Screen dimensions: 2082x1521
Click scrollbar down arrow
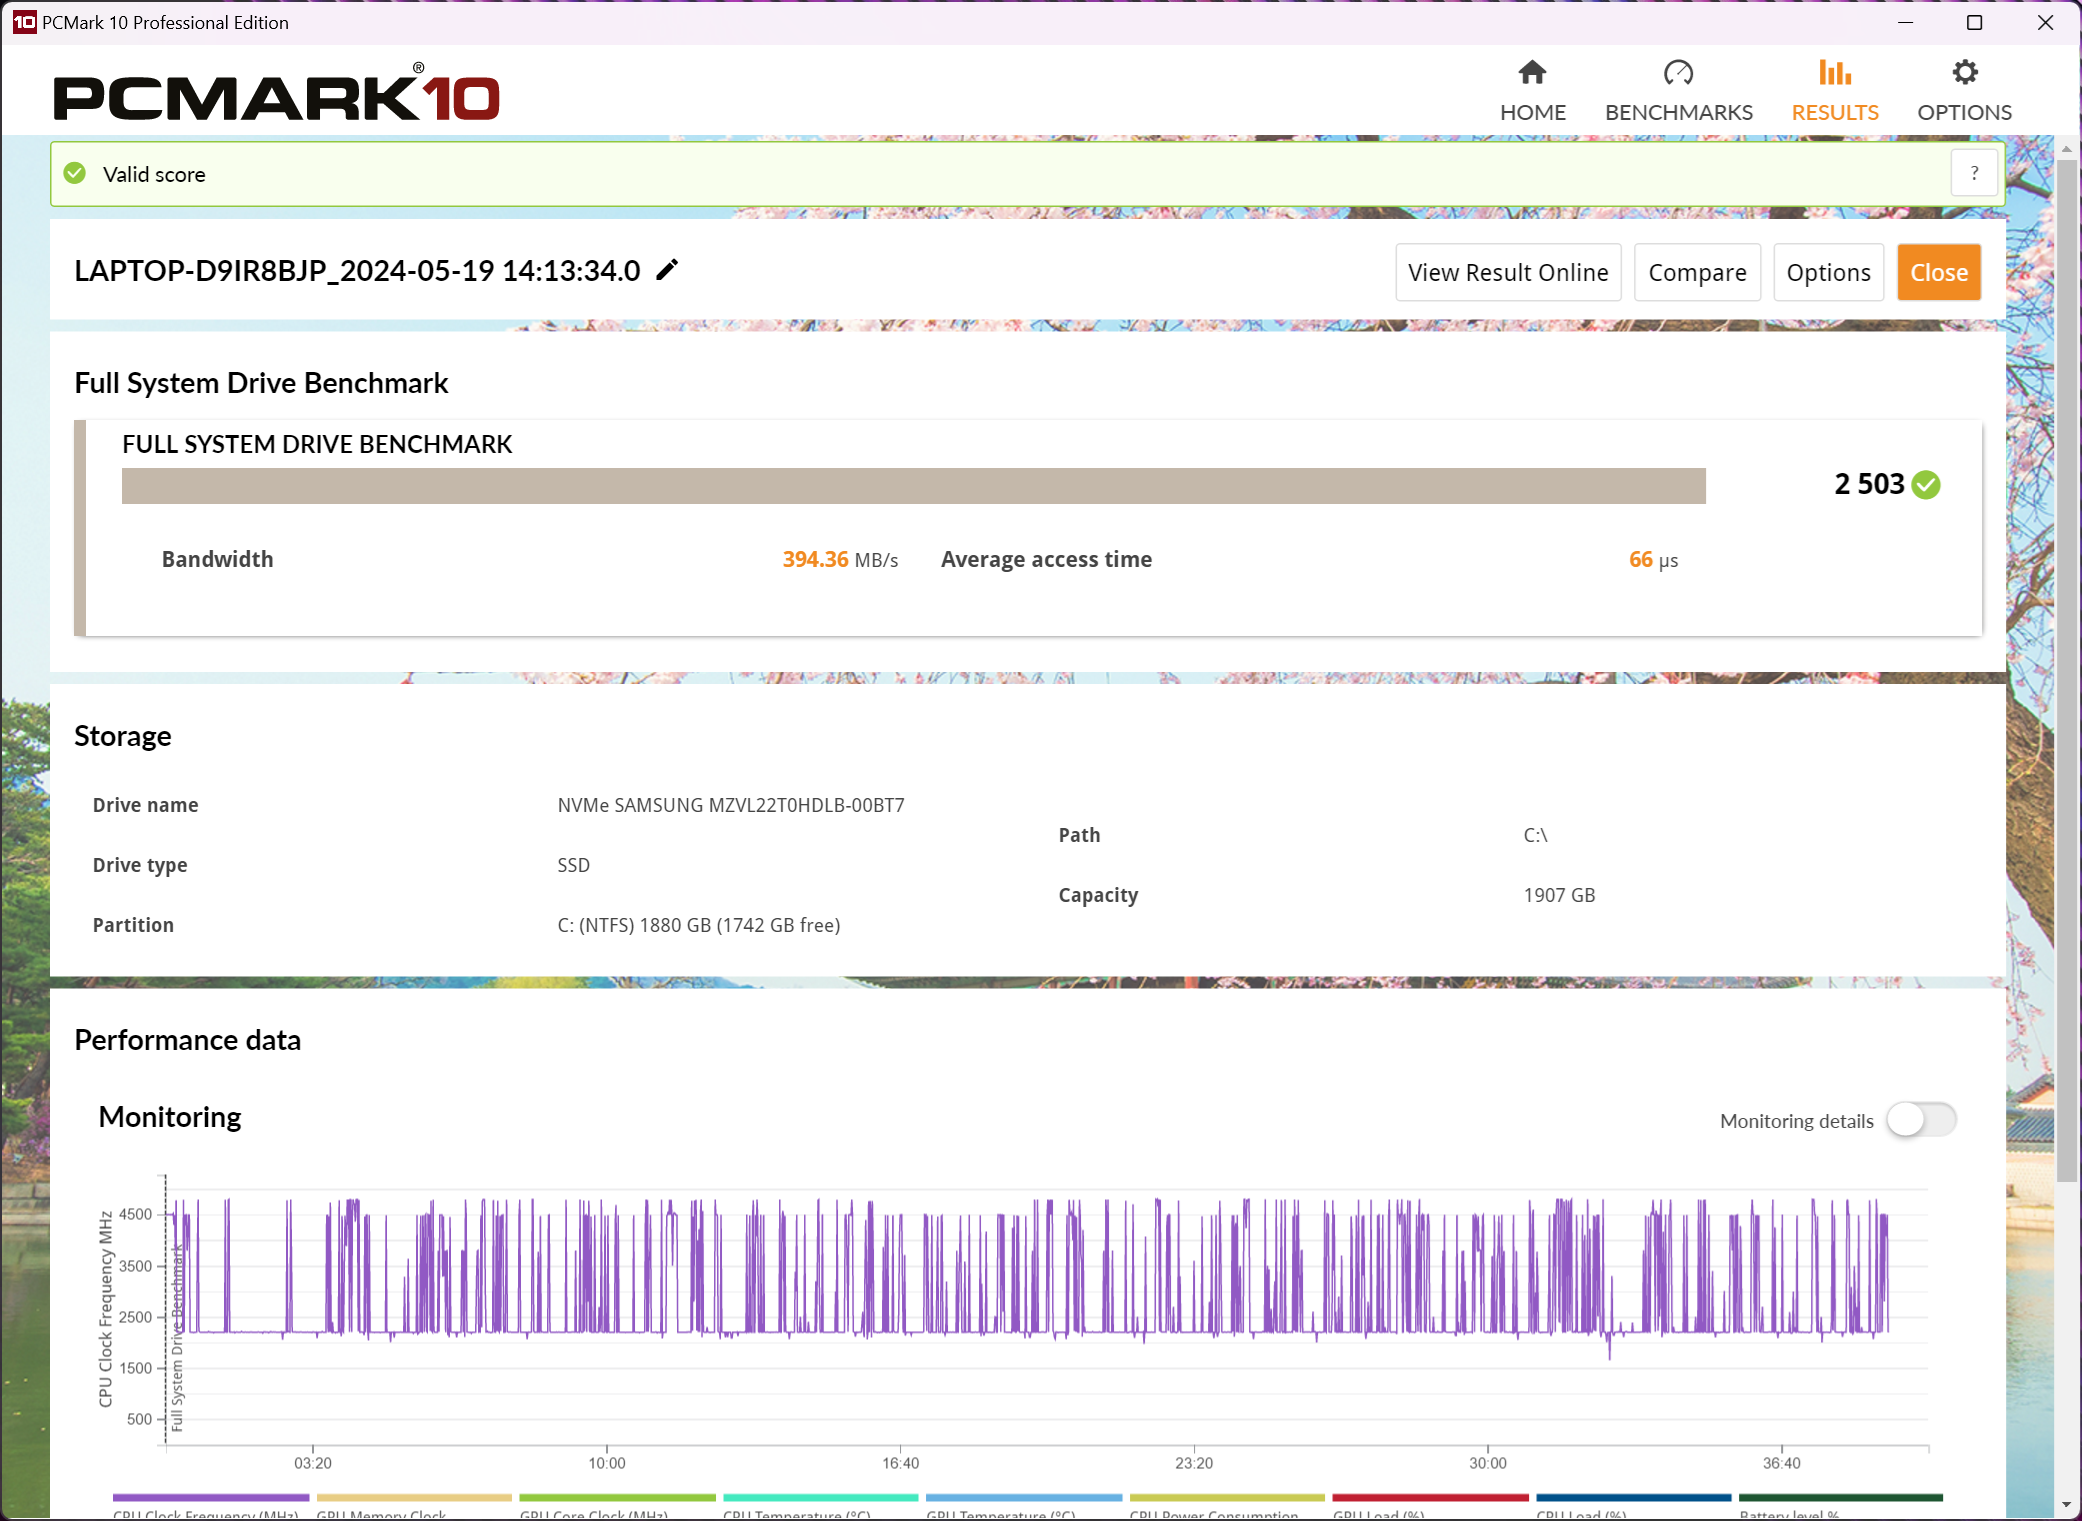(2066, 1505)
